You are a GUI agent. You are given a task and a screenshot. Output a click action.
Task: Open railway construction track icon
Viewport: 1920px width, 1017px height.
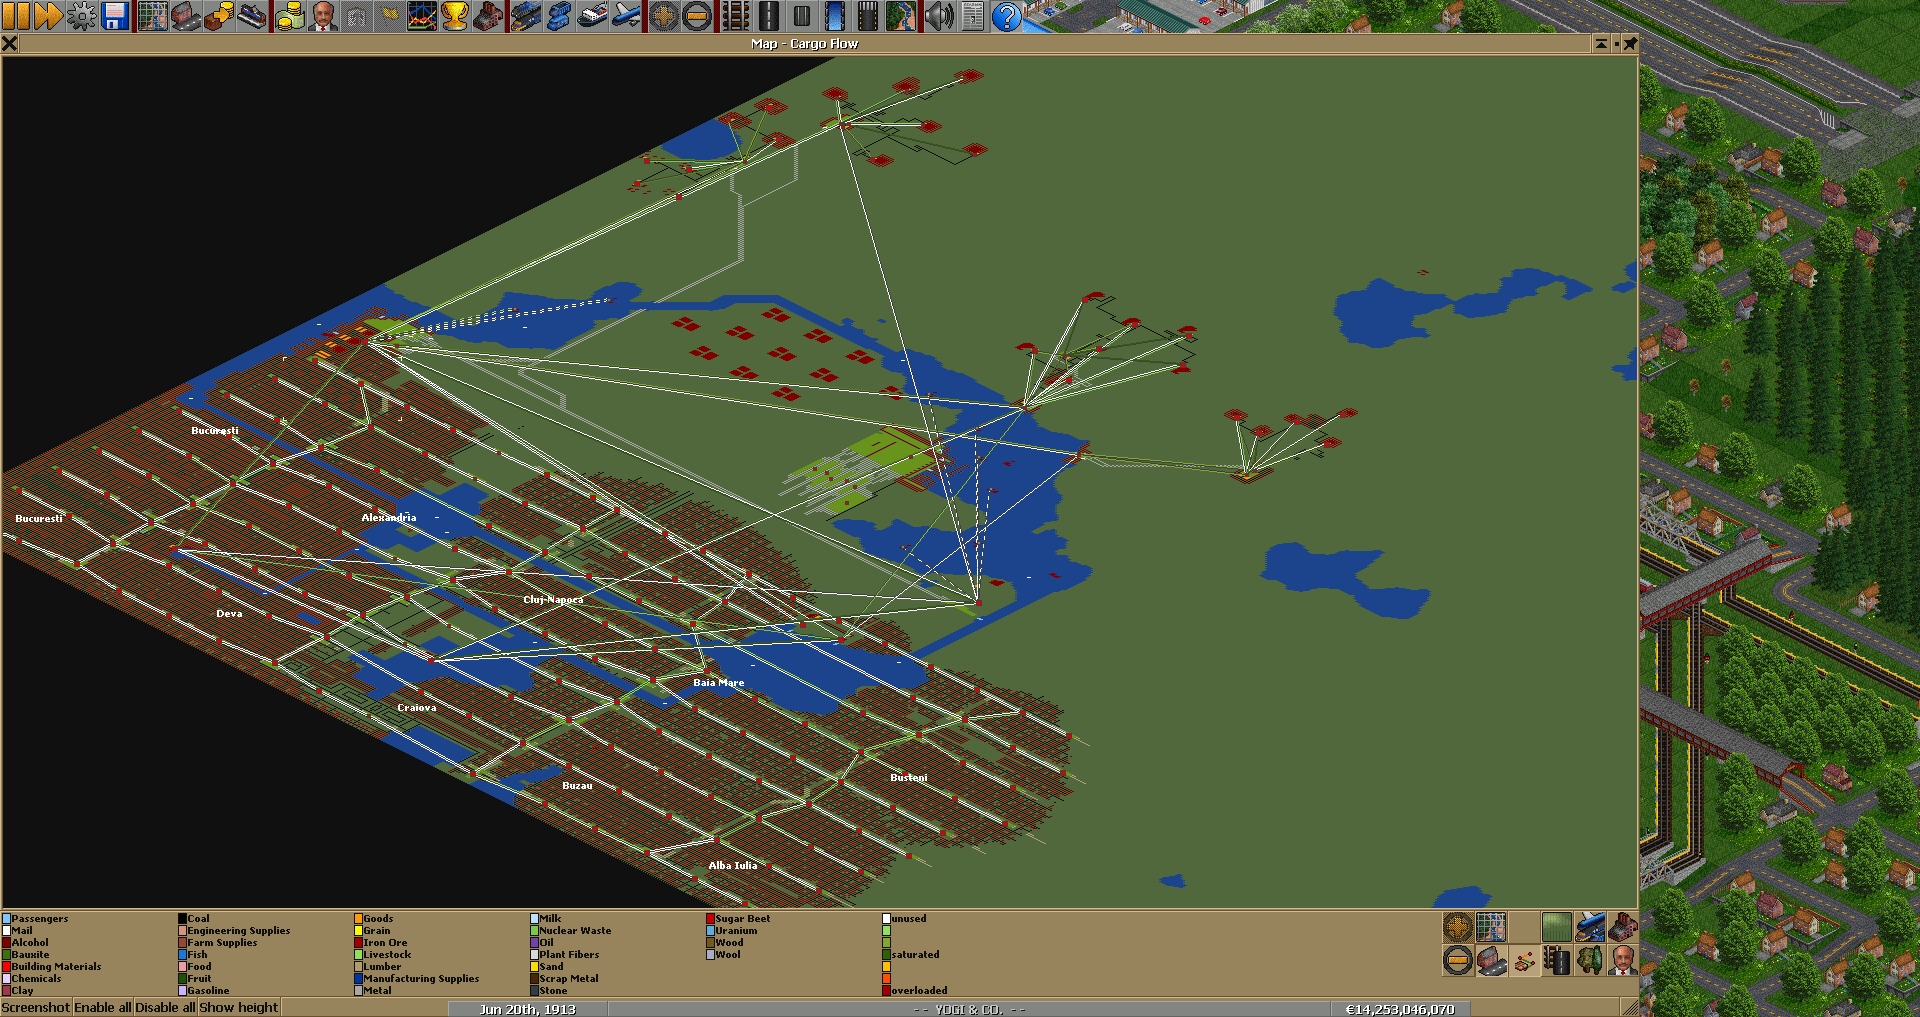pyautogui.click(x=735, y=16)
